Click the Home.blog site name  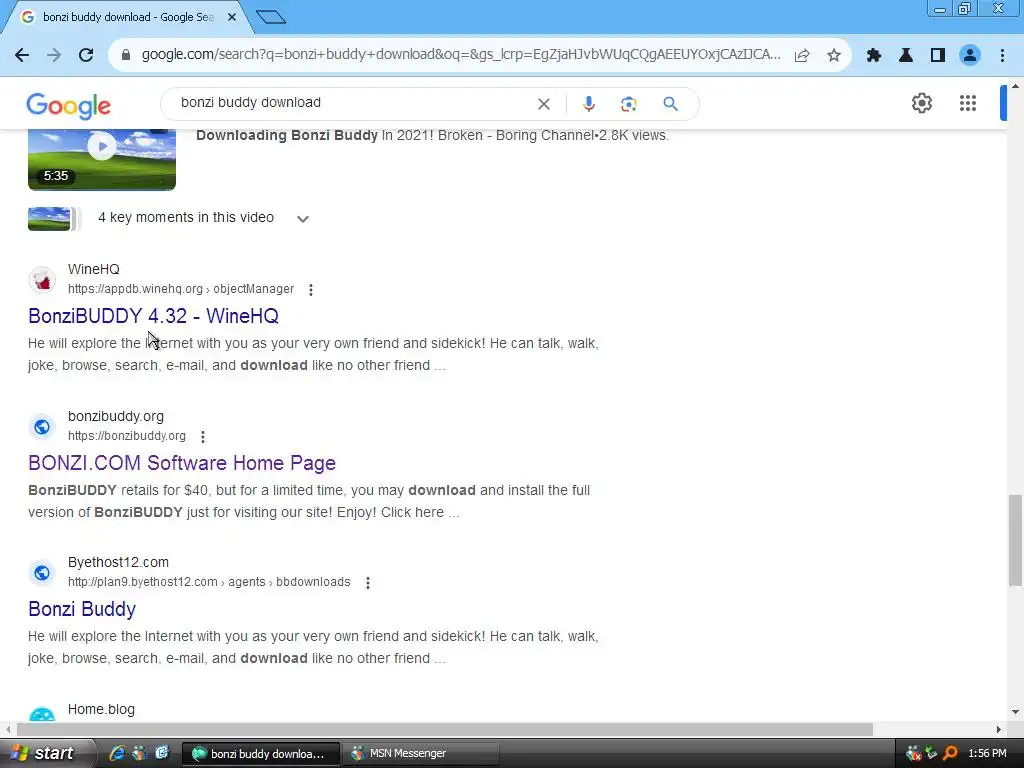(101, 709)
